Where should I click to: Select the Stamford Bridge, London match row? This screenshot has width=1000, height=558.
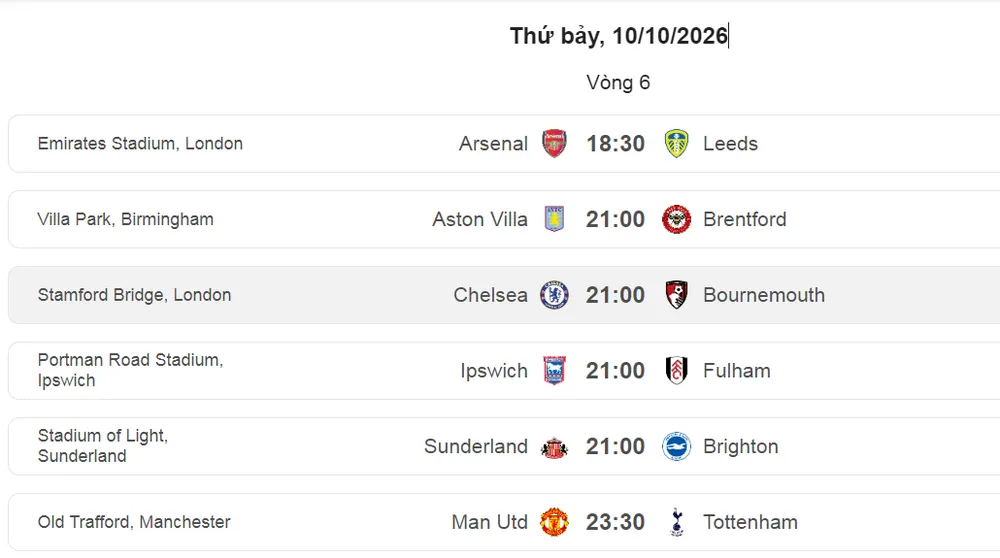[x=504, y=295]
